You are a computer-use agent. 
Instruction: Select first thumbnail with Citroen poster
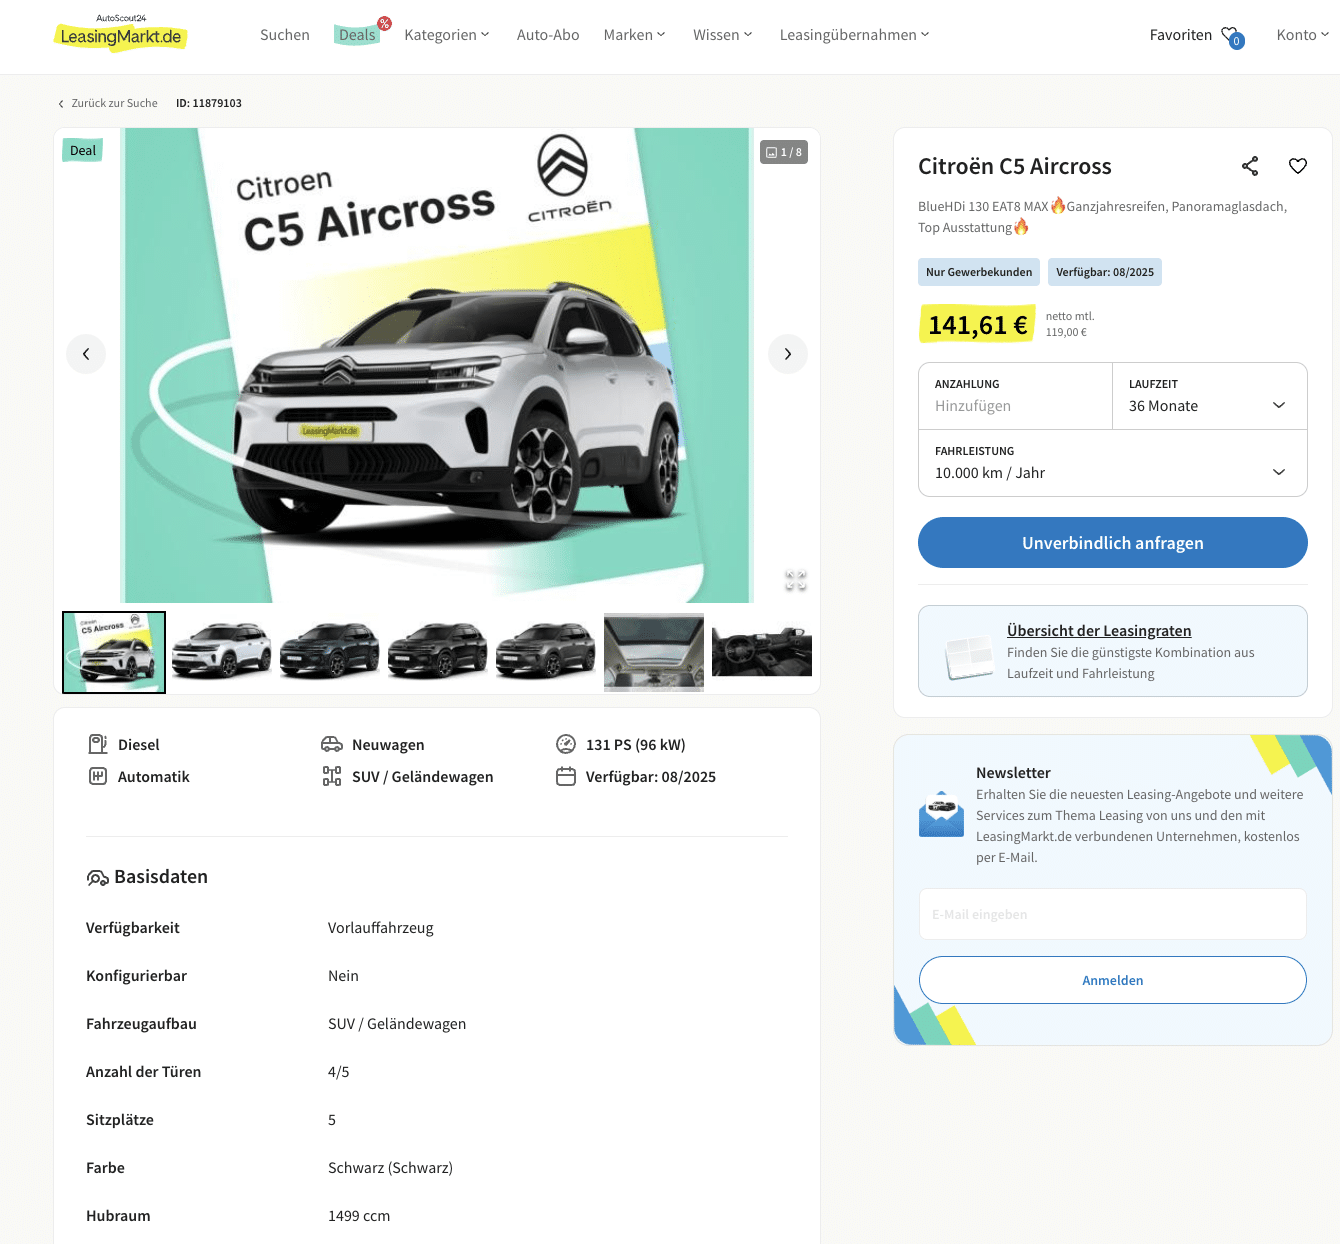point(114,652)
